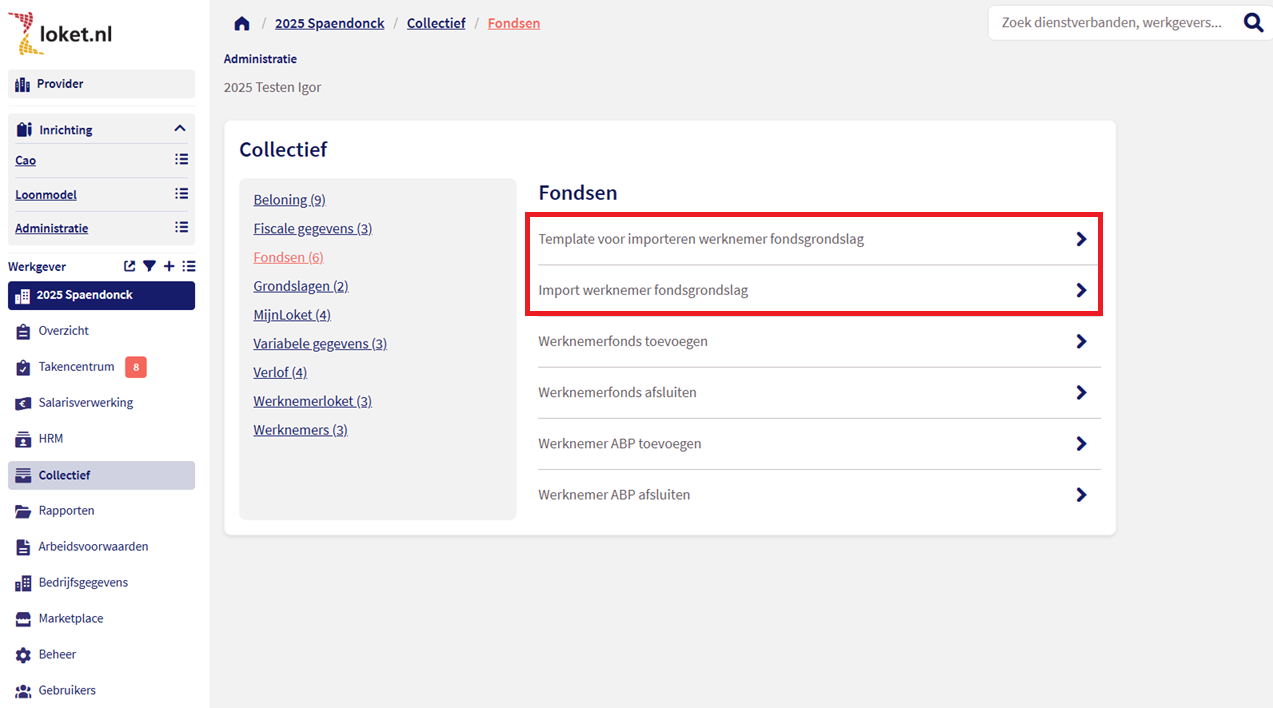Focus the Zoek dienstverbanden search field
This screenshot has width=1273, height=708.
click(1110, 22)
